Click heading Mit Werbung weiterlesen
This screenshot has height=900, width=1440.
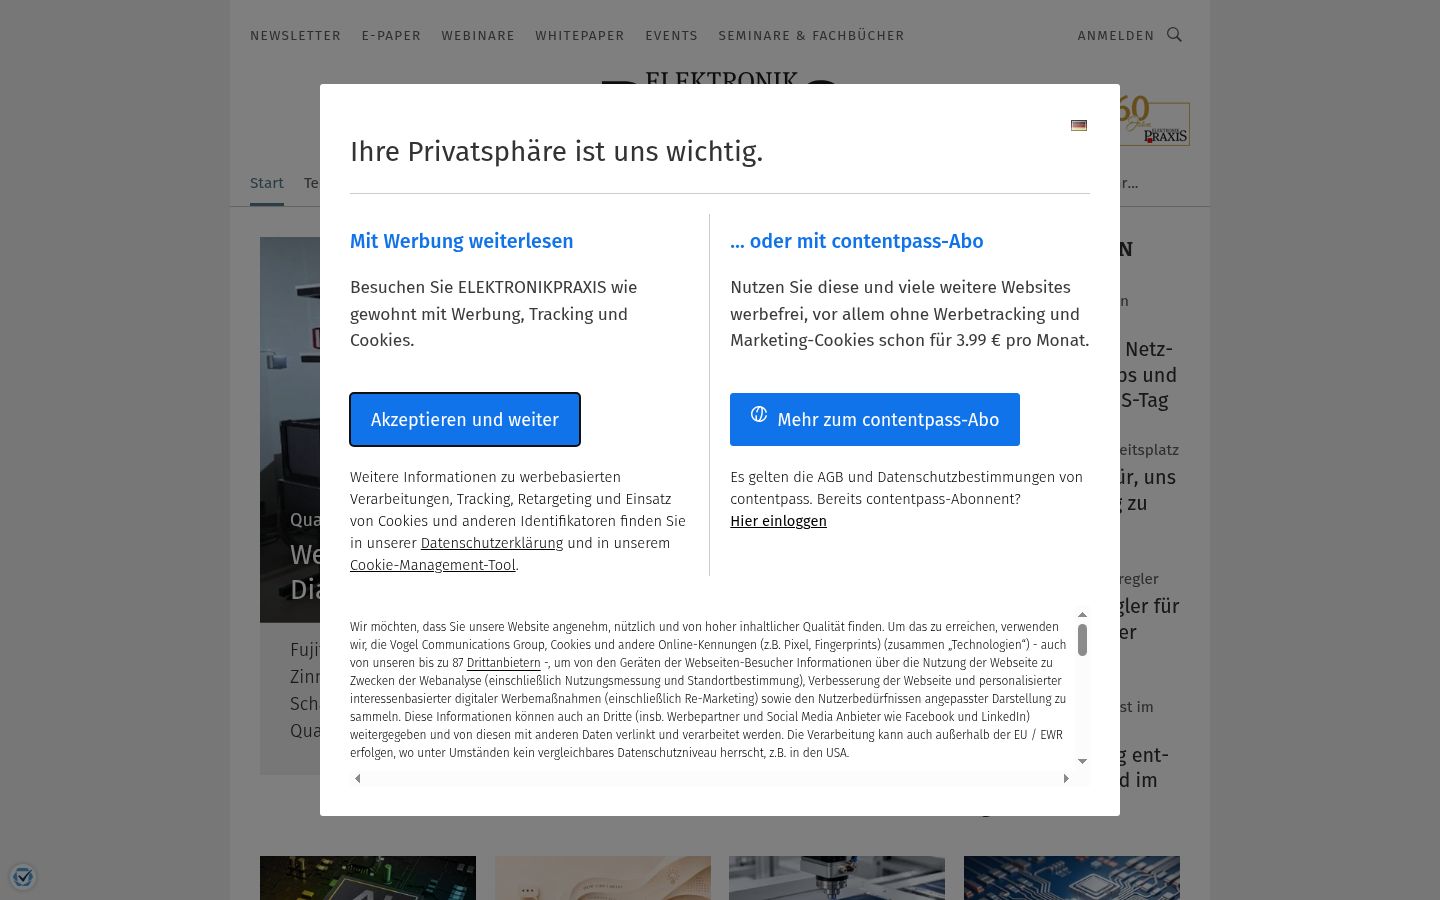point(462,241)
